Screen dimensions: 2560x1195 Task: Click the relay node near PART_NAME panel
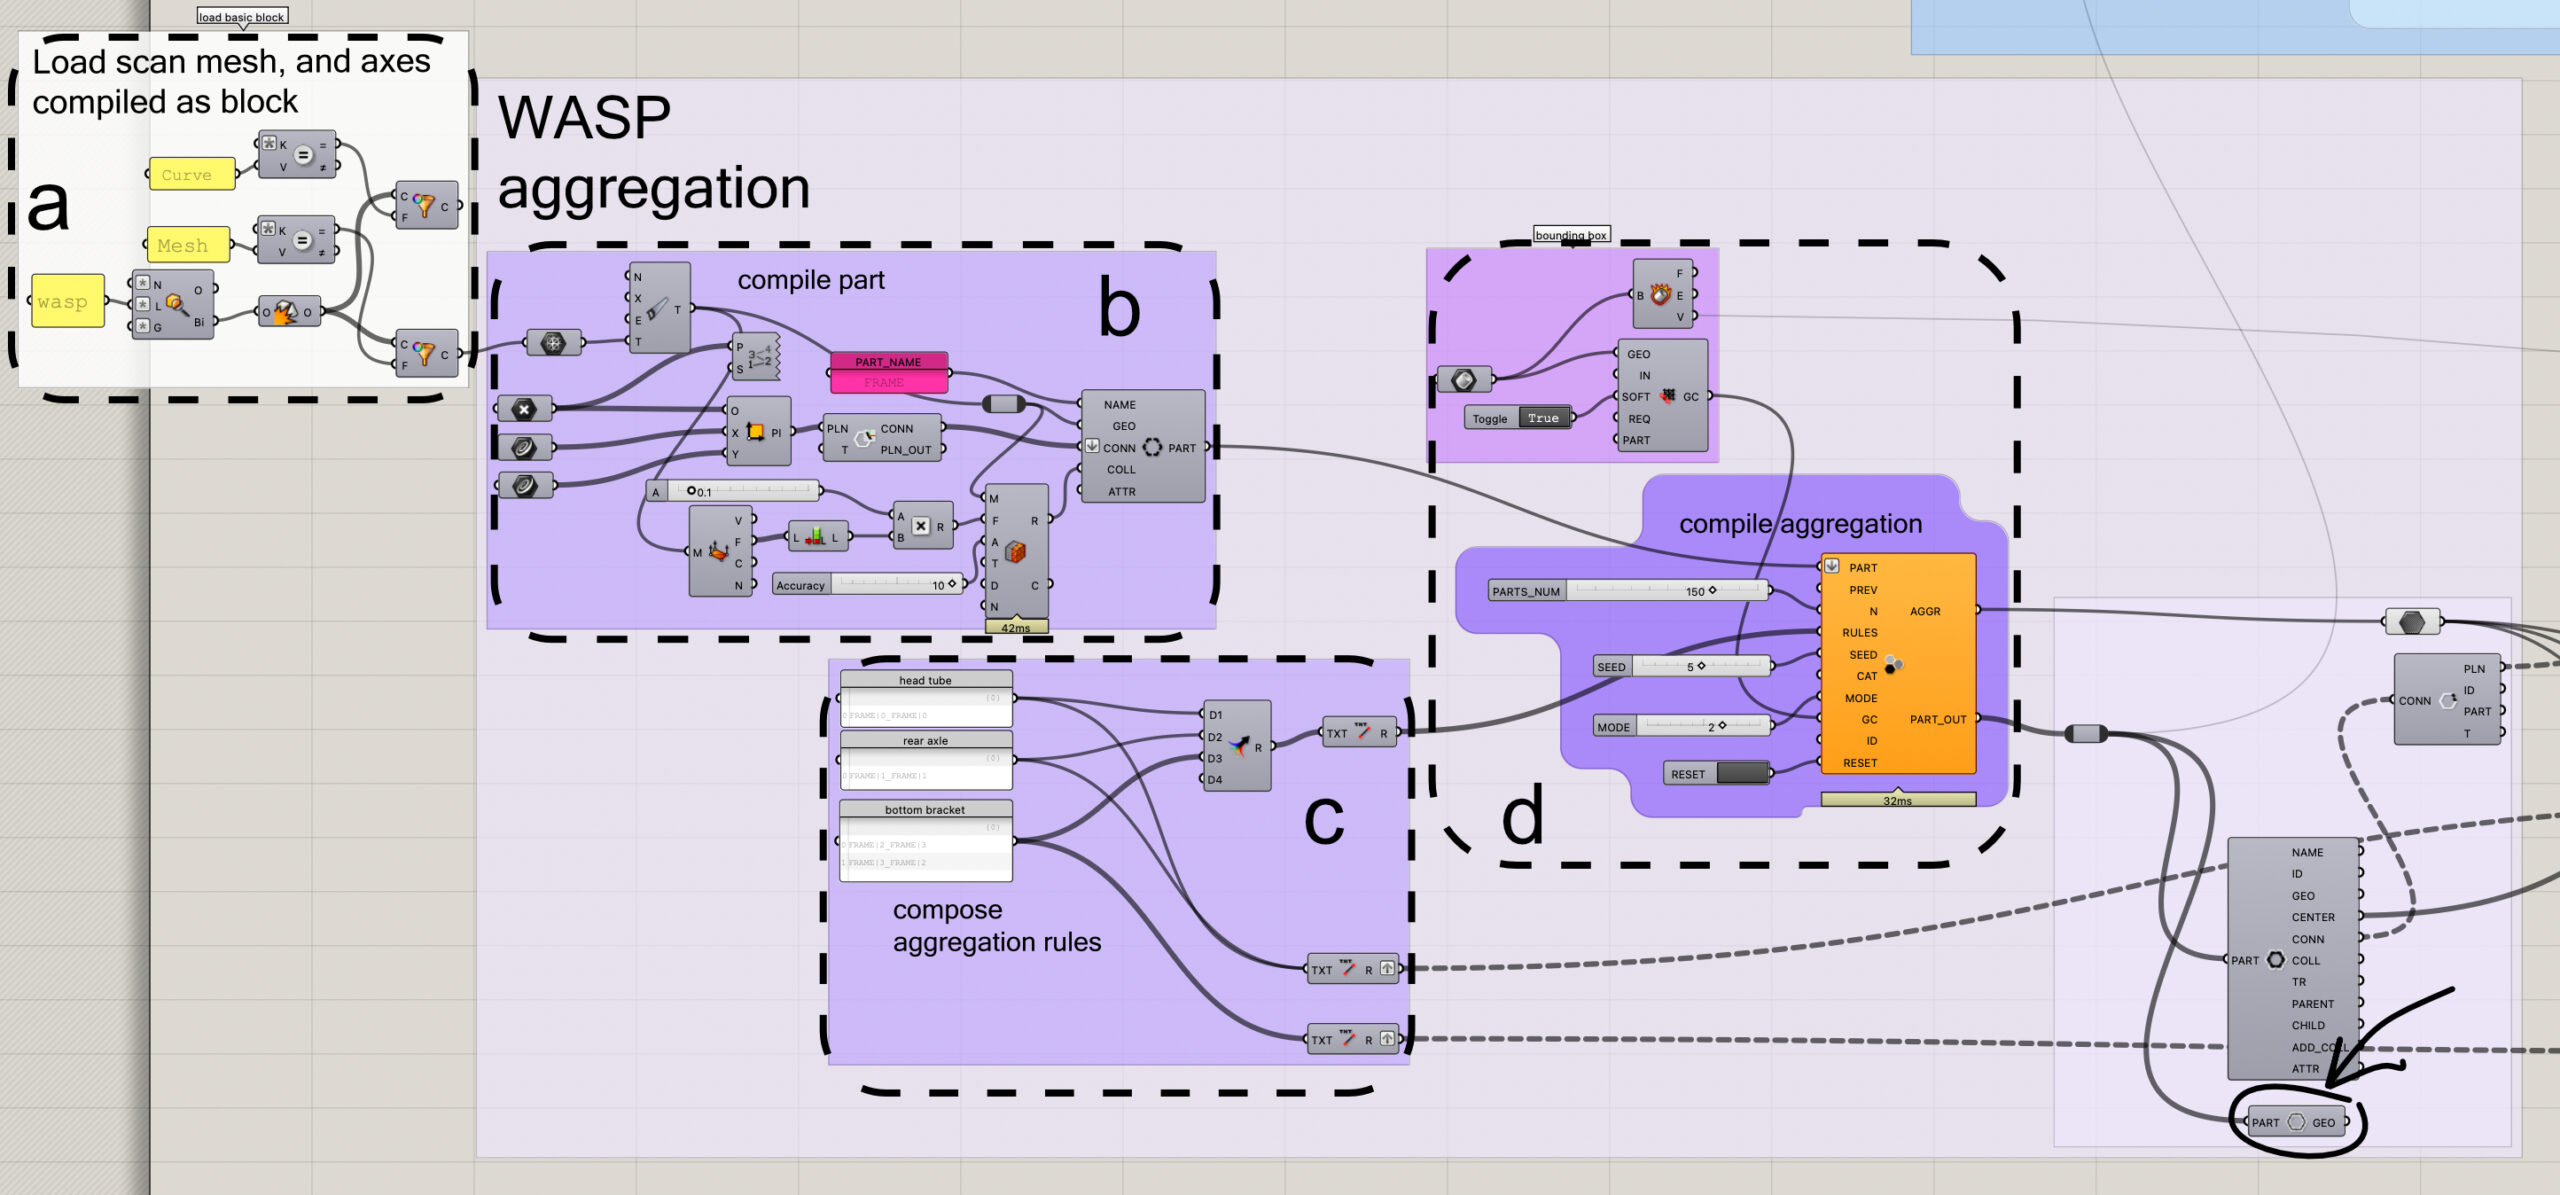pyautogui.click(x=1004, y=404)
